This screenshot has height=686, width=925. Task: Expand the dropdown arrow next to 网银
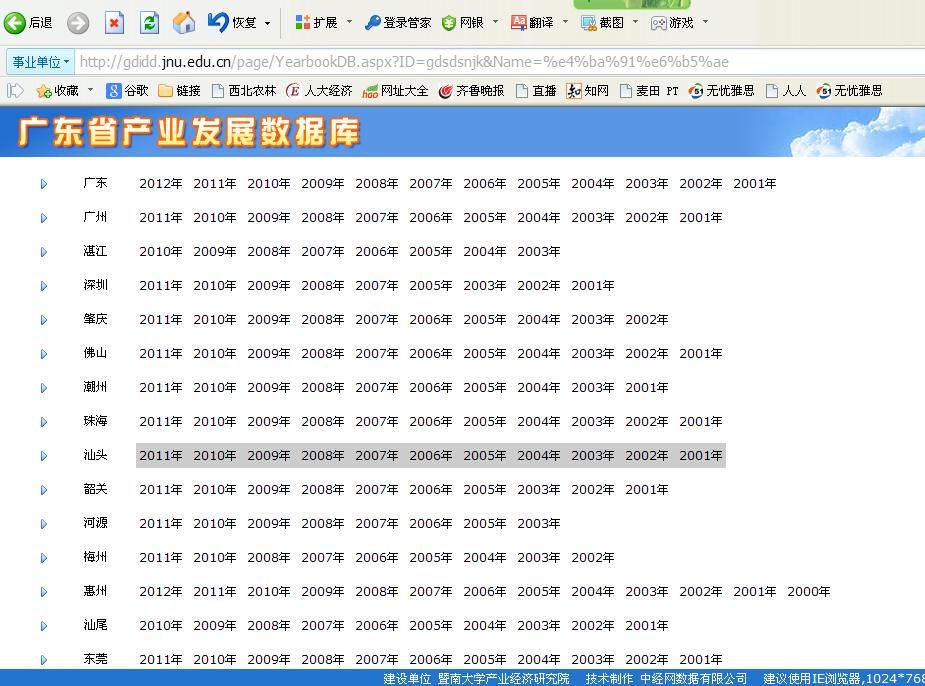click(496, 22)
